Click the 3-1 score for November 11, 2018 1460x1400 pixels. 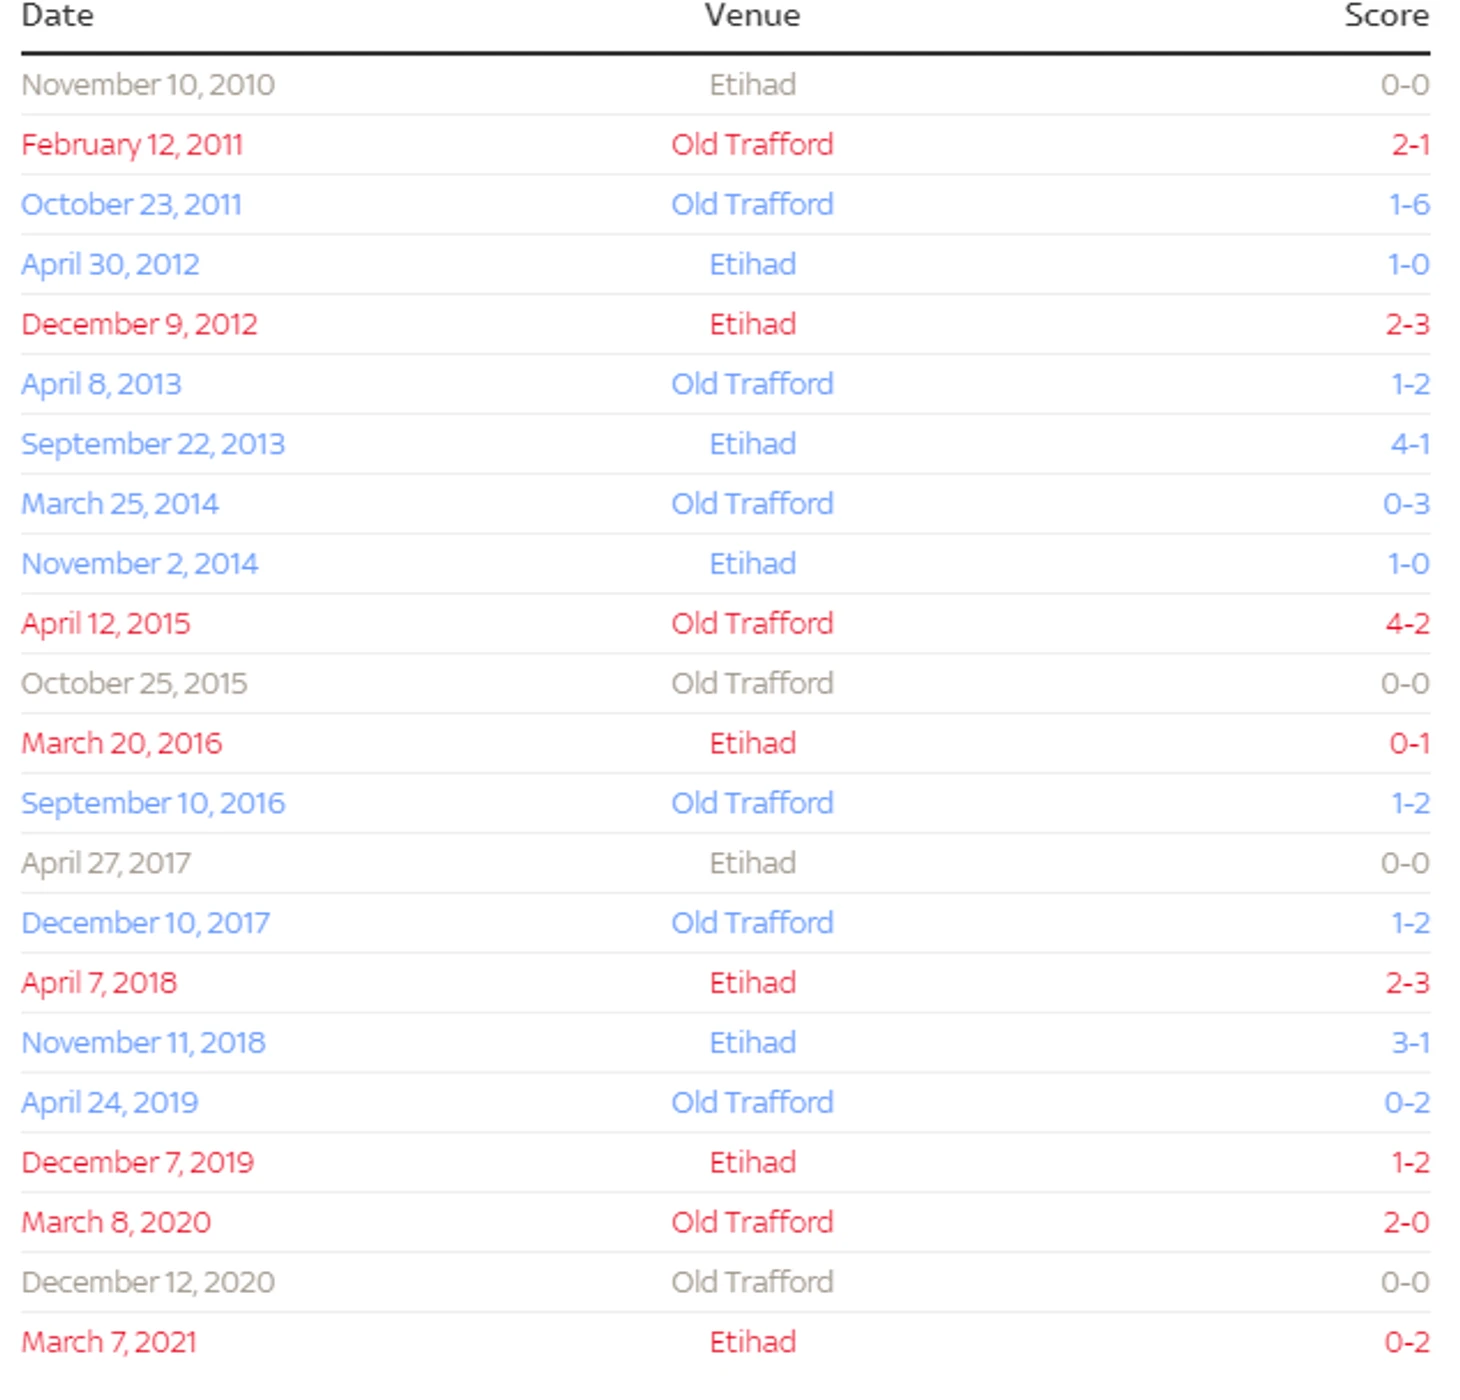click(x=1410, y=1043)
